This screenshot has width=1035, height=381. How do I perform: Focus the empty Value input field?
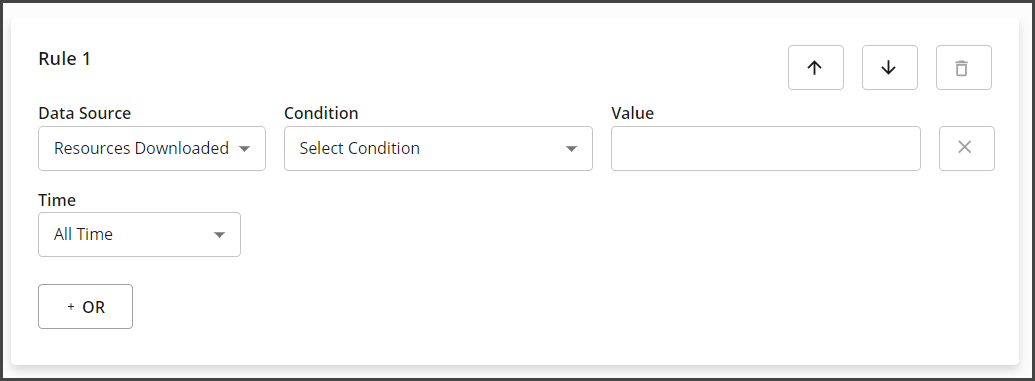click(x=766, y=148)
